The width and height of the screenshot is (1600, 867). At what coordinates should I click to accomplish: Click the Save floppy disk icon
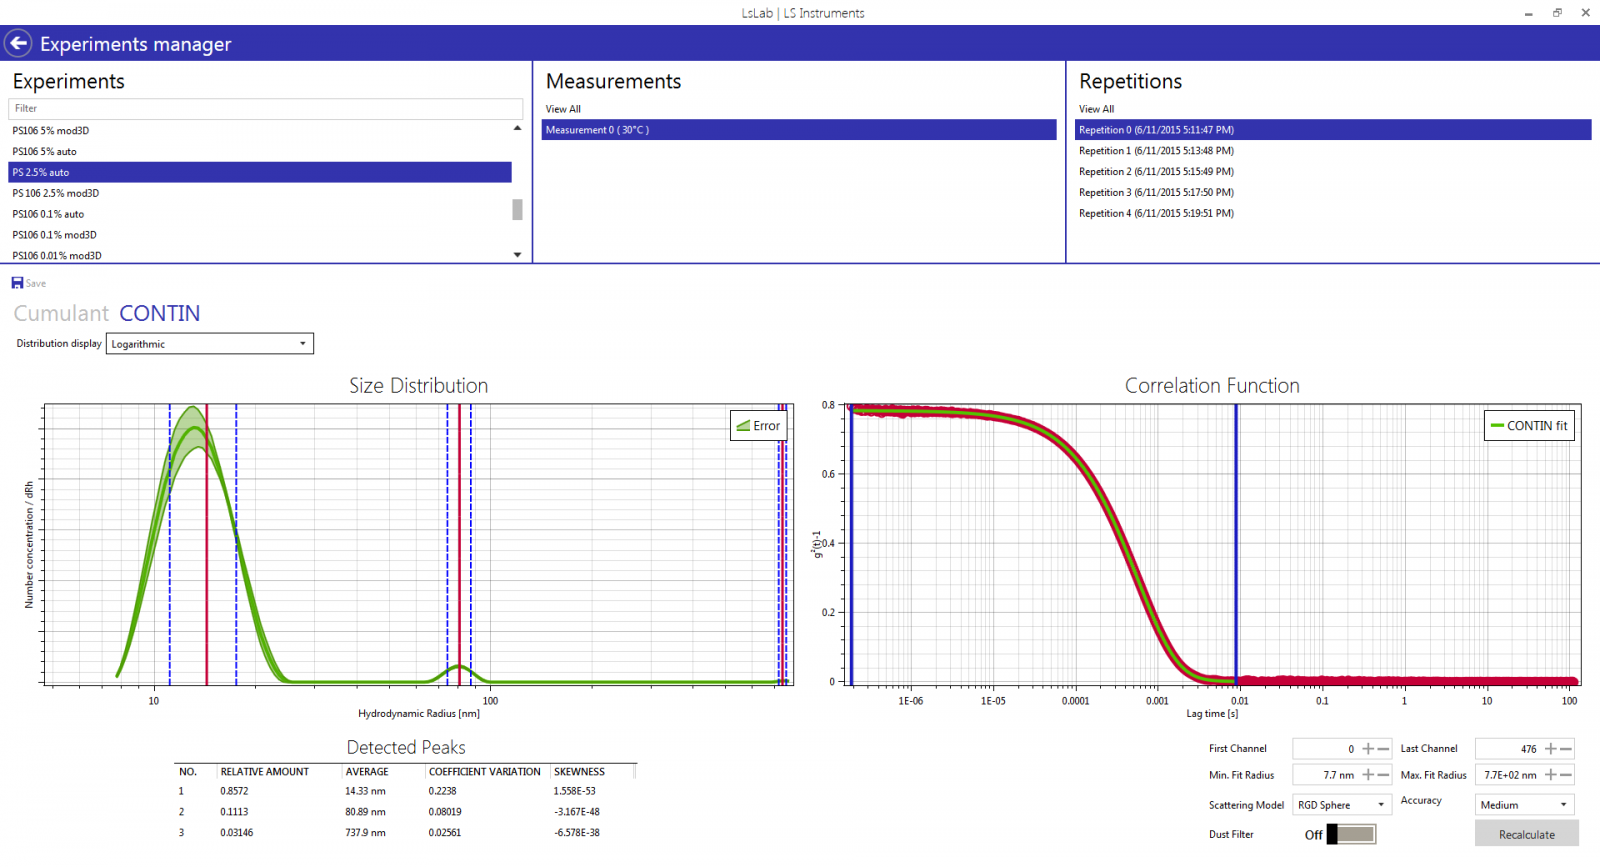pos(17,283)
